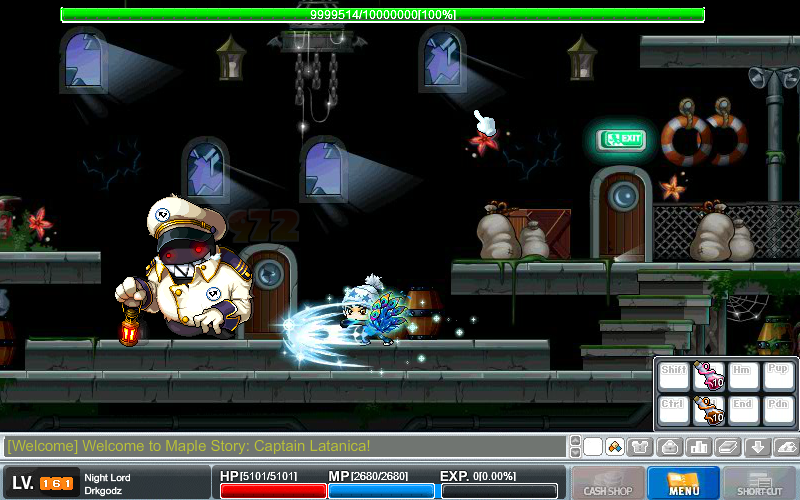Screen dimensions: 800x500
Task: Select the empty Ctrl quickslot
Action: click(x=673, y=410)
